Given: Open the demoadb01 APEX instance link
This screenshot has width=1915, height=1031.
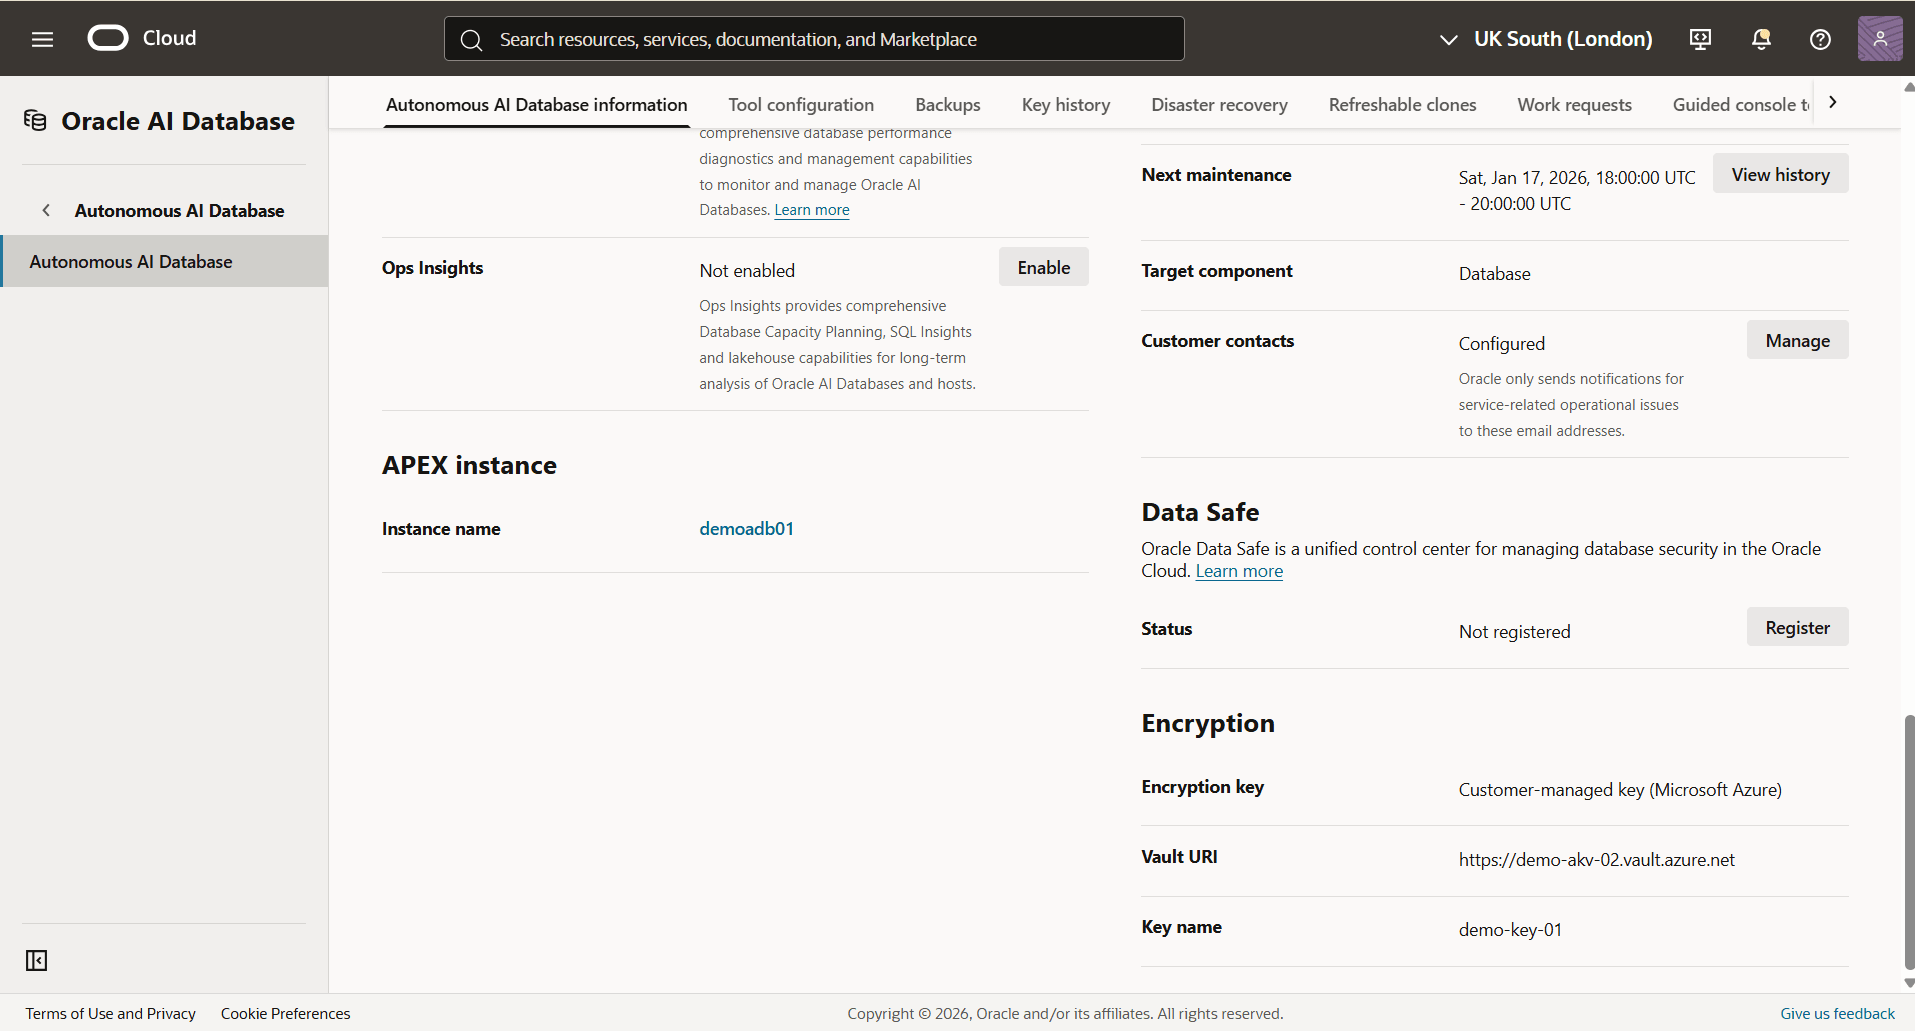Looking at the screenshot, I should (x=746, y=528).
